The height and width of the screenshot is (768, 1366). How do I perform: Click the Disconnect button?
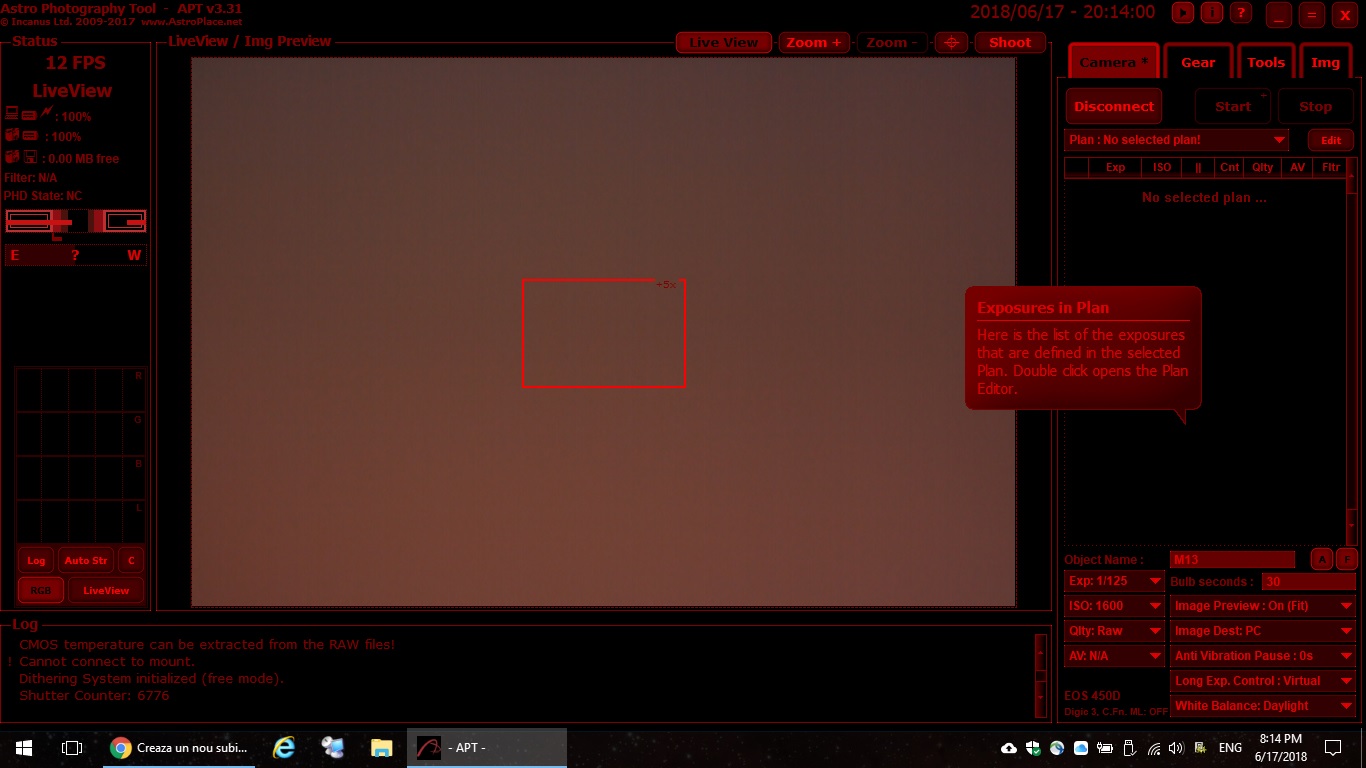click(x=1114, y=106)
